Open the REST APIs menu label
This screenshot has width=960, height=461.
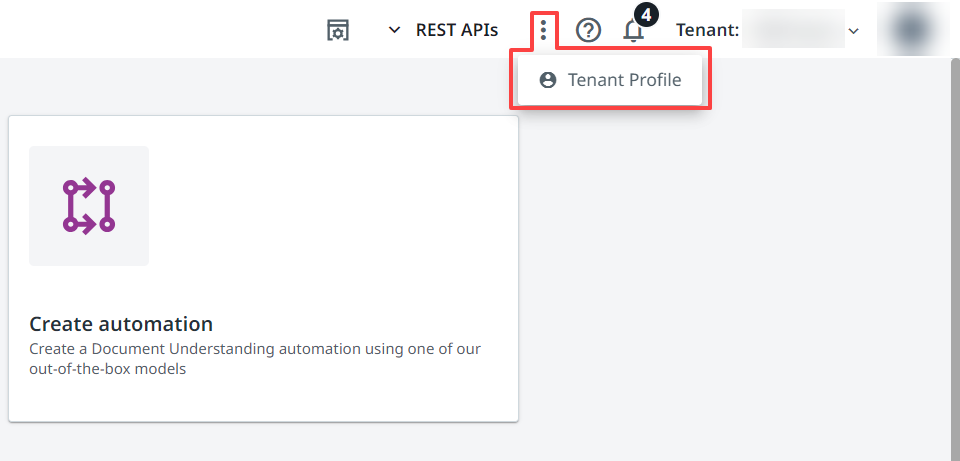coord(456,30)
